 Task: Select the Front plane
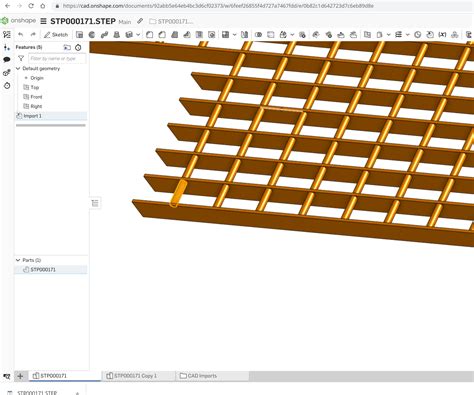pyautogui.click(x=36, y=97)
